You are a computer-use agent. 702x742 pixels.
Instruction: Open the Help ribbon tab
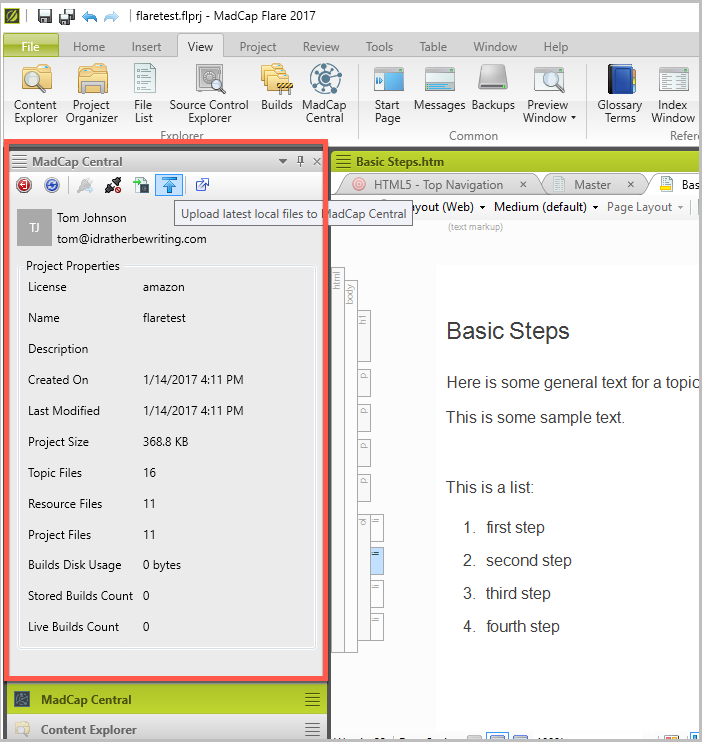click(556, 47)
